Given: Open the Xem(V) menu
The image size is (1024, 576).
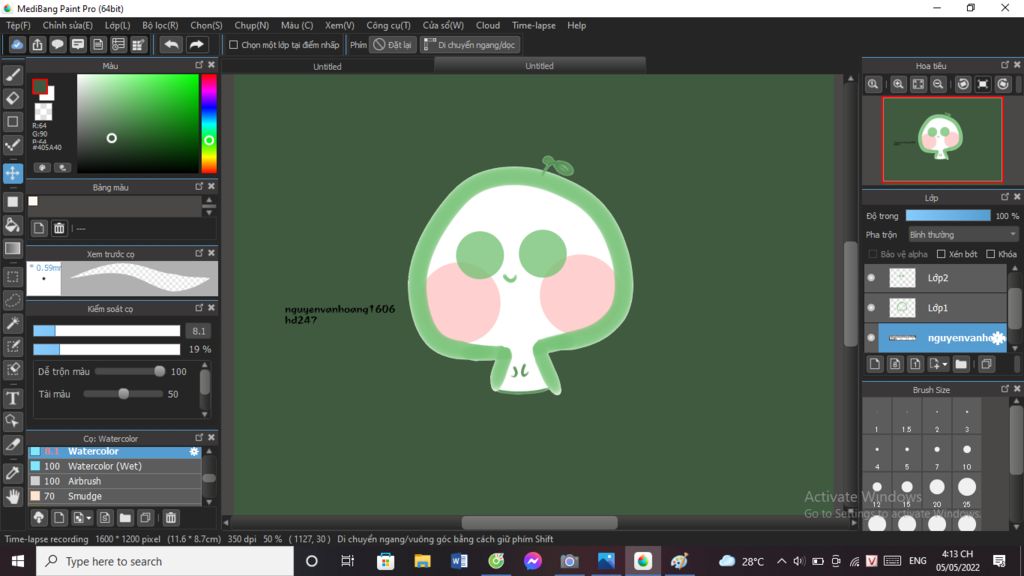Looking at the screenshot, I should [x=340, y=25].
